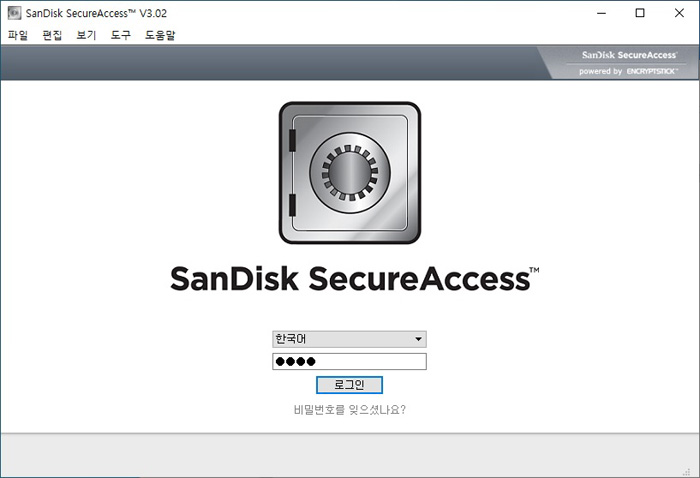The height and width of the screenshot is (478, 700).
Task: Open the 편집 menu
Action: pyautogui.click(x=52, y=35)
